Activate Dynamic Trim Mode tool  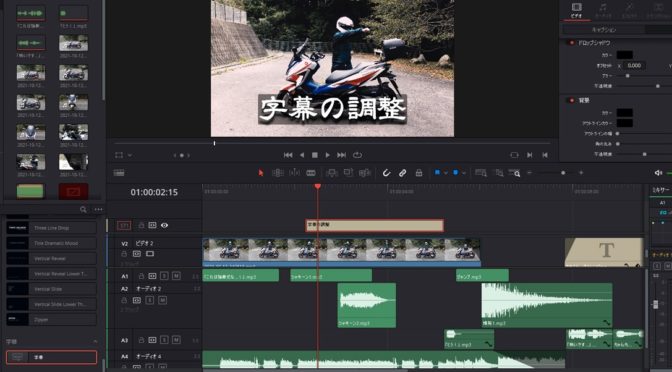[294, 173]
